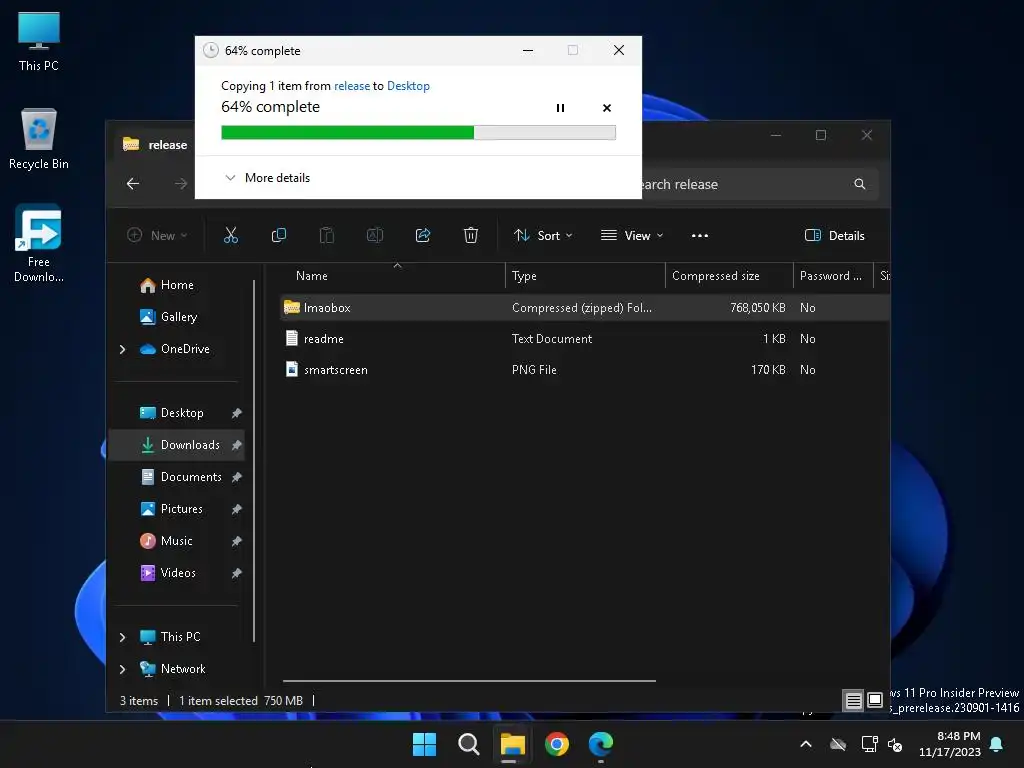This screenshot has width=1024, height=768.
Task: Select the release window tab
Action: tap(155, 144)
